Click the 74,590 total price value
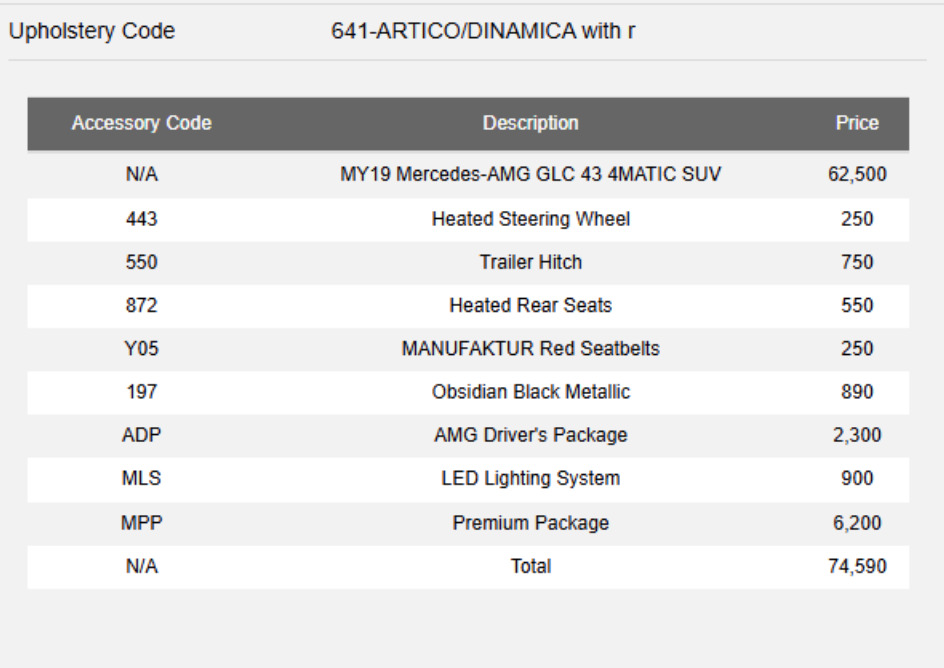944x668 pixels. pos(857,566)
